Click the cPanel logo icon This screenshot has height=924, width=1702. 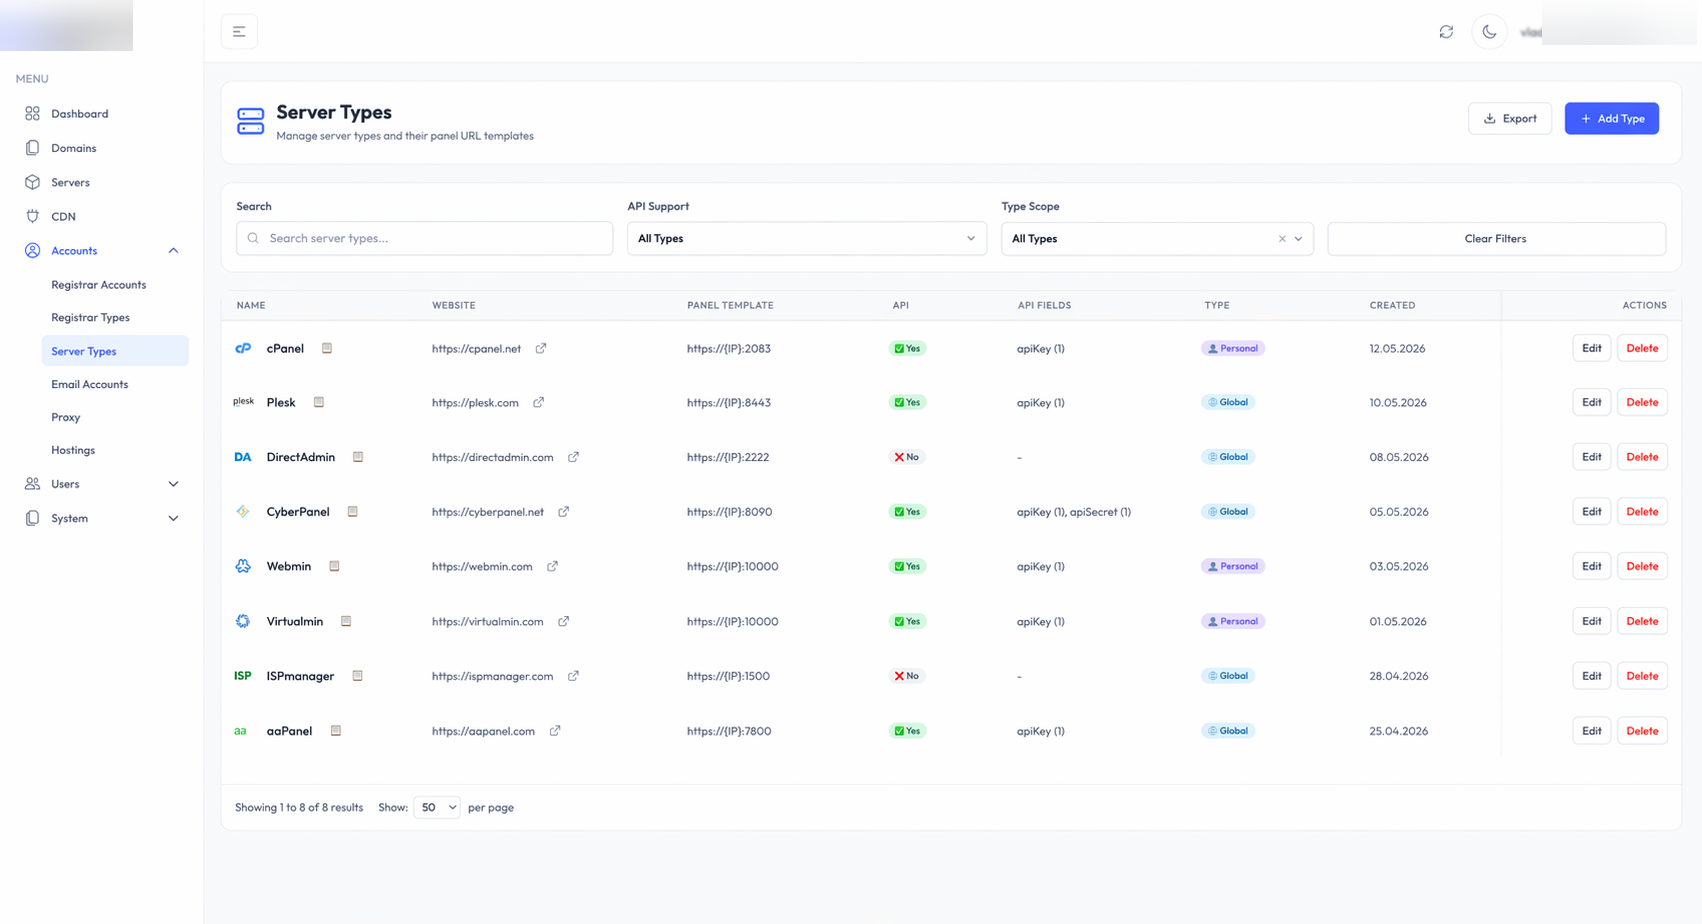pyautogui.click(x=243, y=348)
